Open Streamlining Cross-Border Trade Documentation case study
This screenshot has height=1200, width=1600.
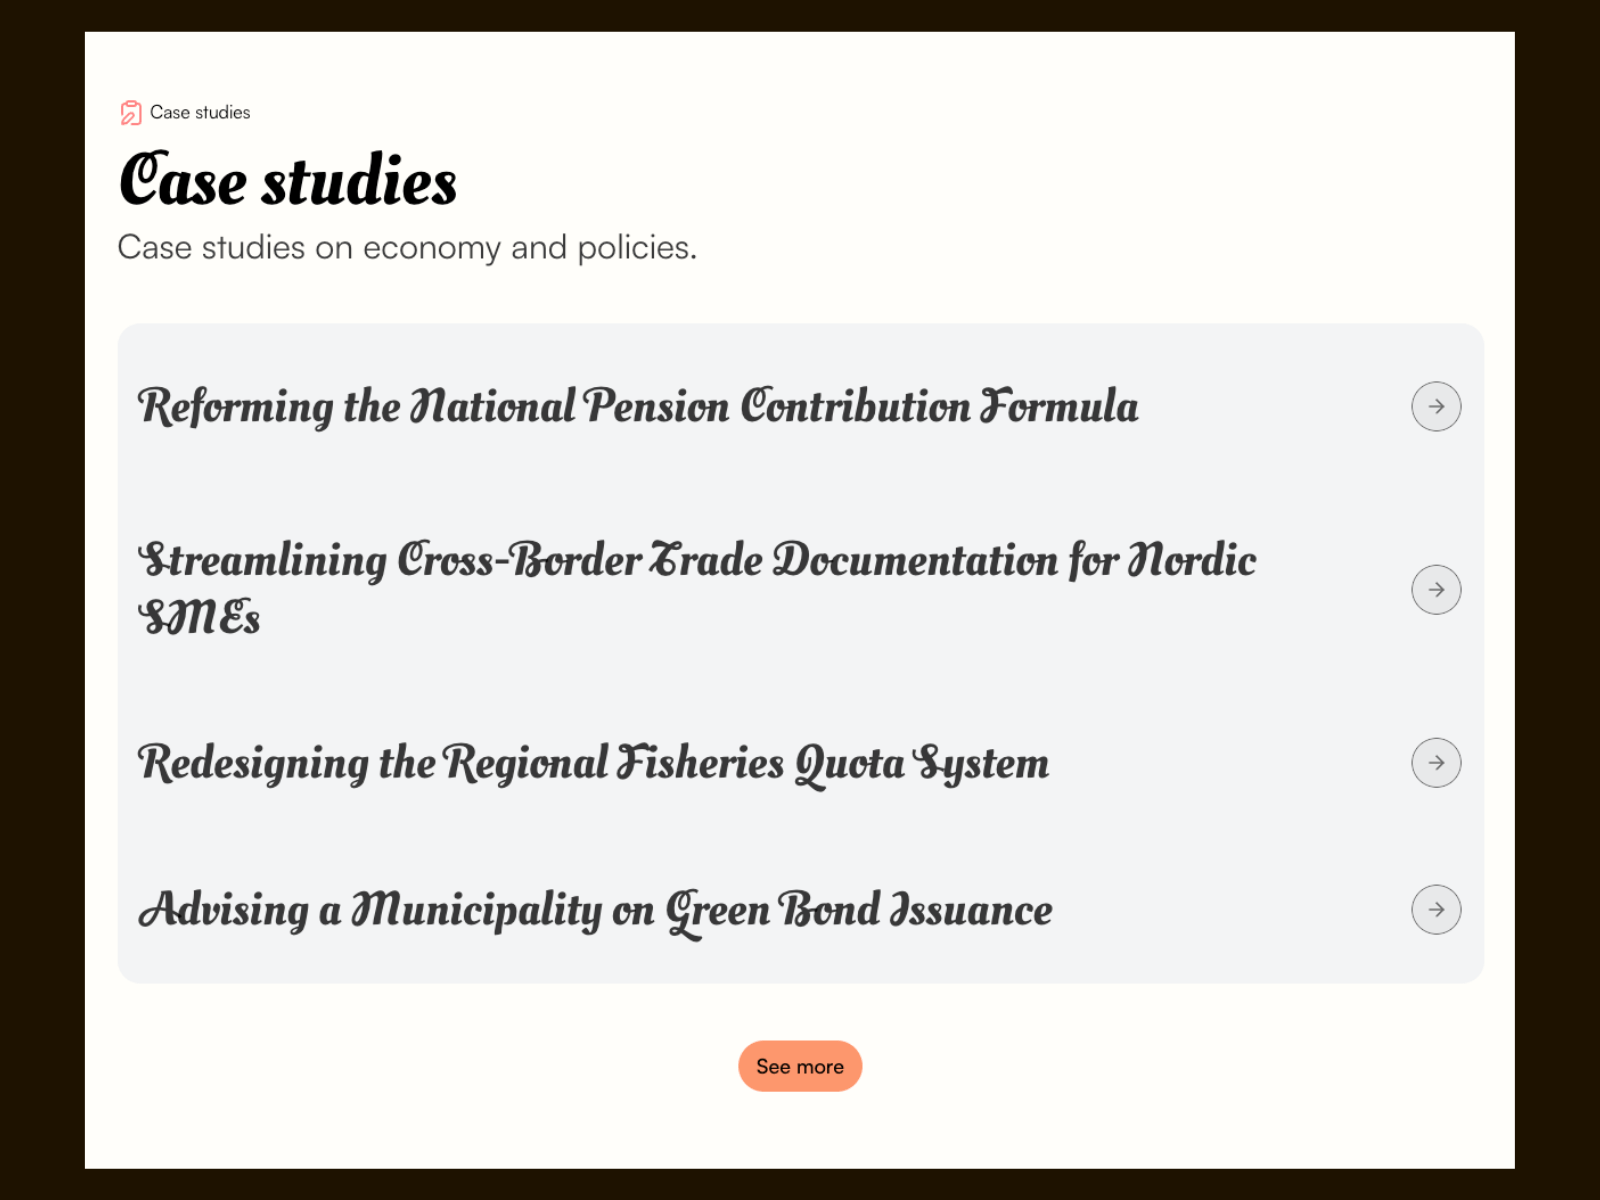pyautogui.click(x=697, y=588)
